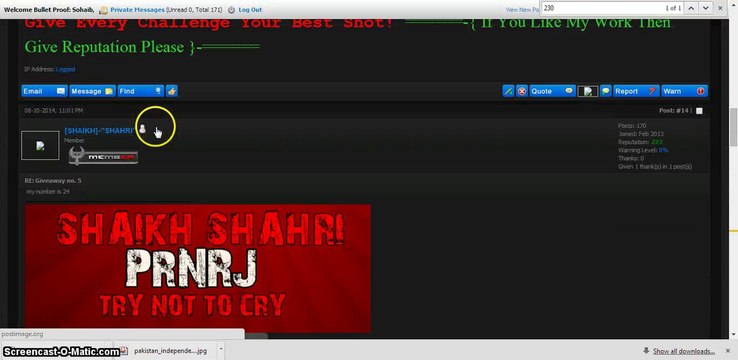Click the broken avatar image
The width and height of the screenshot is (738, 360).
[x=40, y=145]
